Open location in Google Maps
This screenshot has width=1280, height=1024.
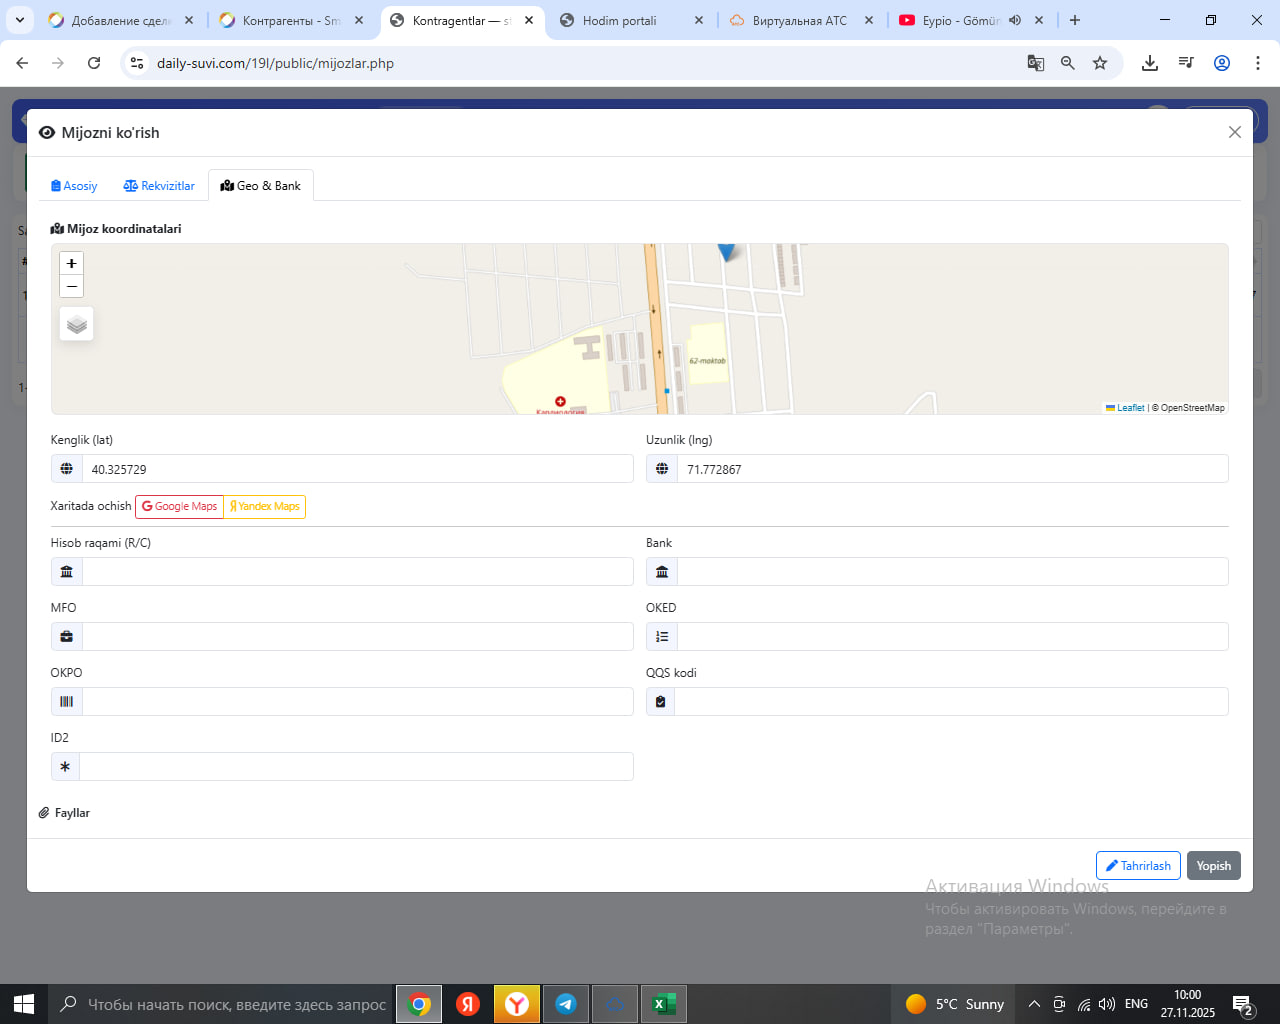pos(180,507)
